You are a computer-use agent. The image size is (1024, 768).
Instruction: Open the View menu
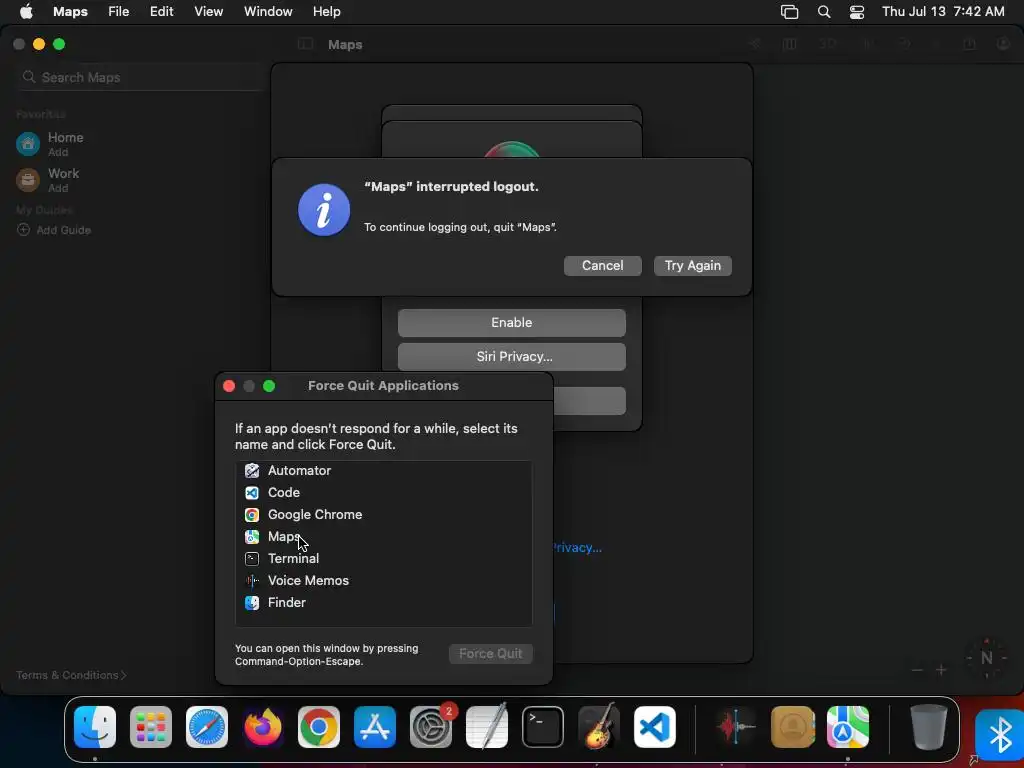208,12
